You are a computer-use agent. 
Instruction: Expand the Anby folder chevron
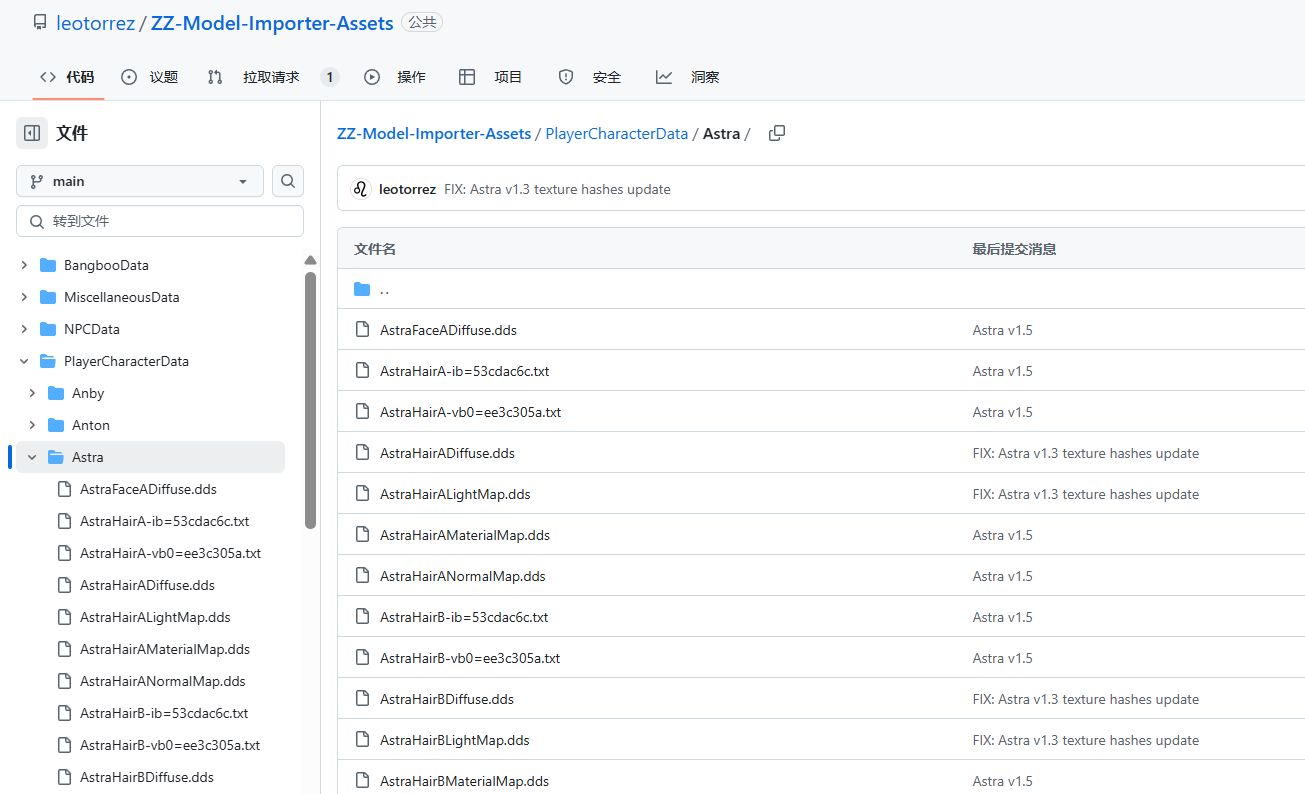tap(32, 393)
